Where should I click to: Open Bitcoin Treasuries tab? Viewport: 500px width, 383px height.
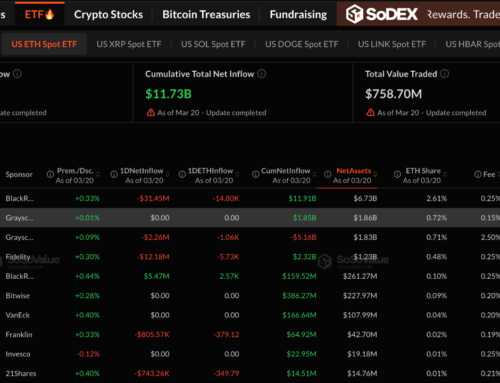tap(206, 14)
